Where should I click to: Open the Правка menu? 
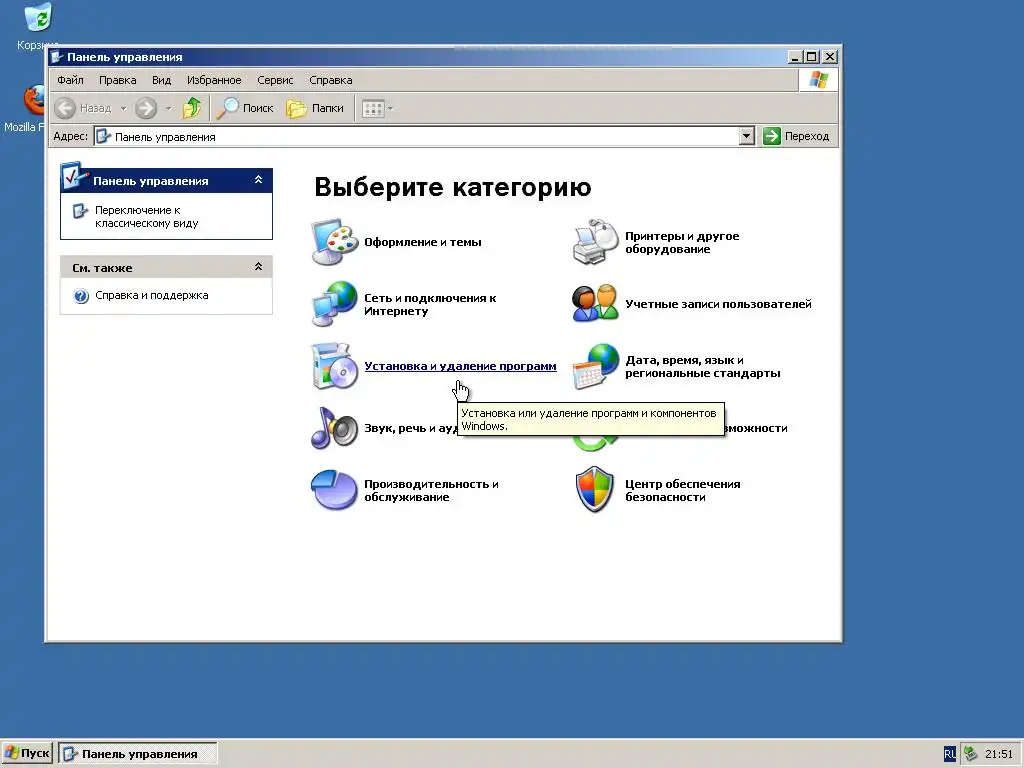(118, 80)
